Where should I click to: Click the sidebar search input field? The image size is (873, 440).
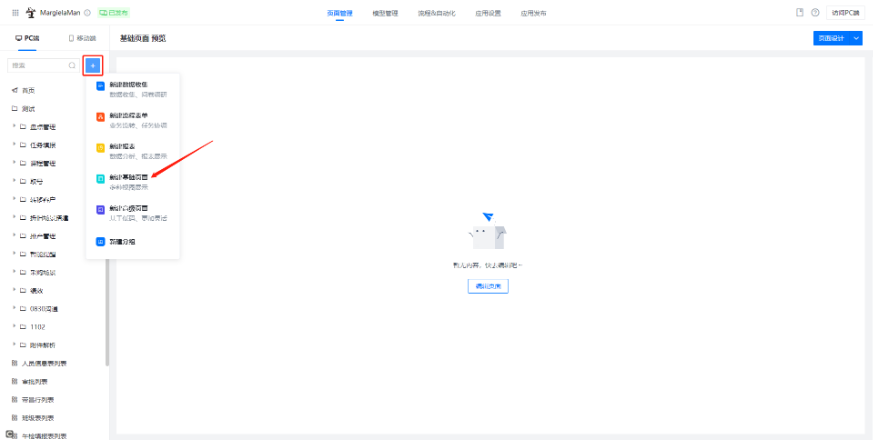(36, 65)
